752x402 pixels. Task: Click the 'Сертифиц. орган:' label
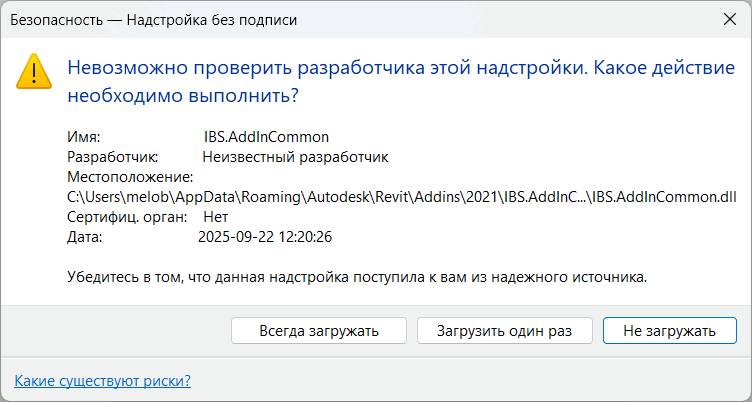(x=127, y=217)
